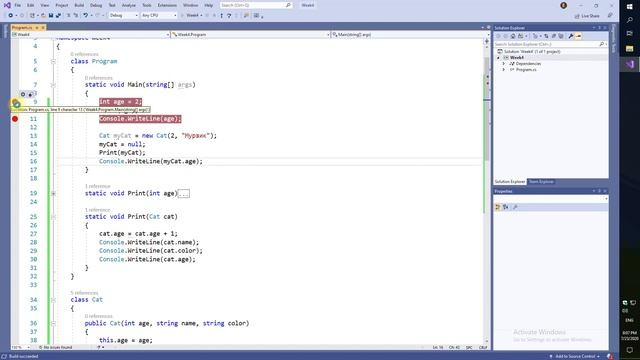Toggle the breakpoint on line 9
Viewport: 640px width, 360px height.
coord(15,102)
